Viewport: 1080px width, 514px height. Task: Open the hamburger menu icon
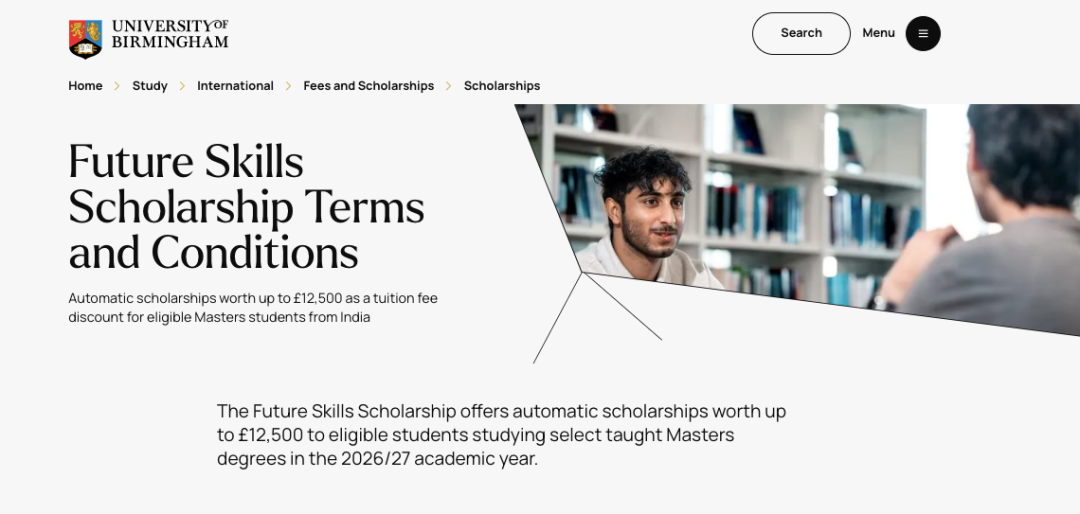(923, 33)
